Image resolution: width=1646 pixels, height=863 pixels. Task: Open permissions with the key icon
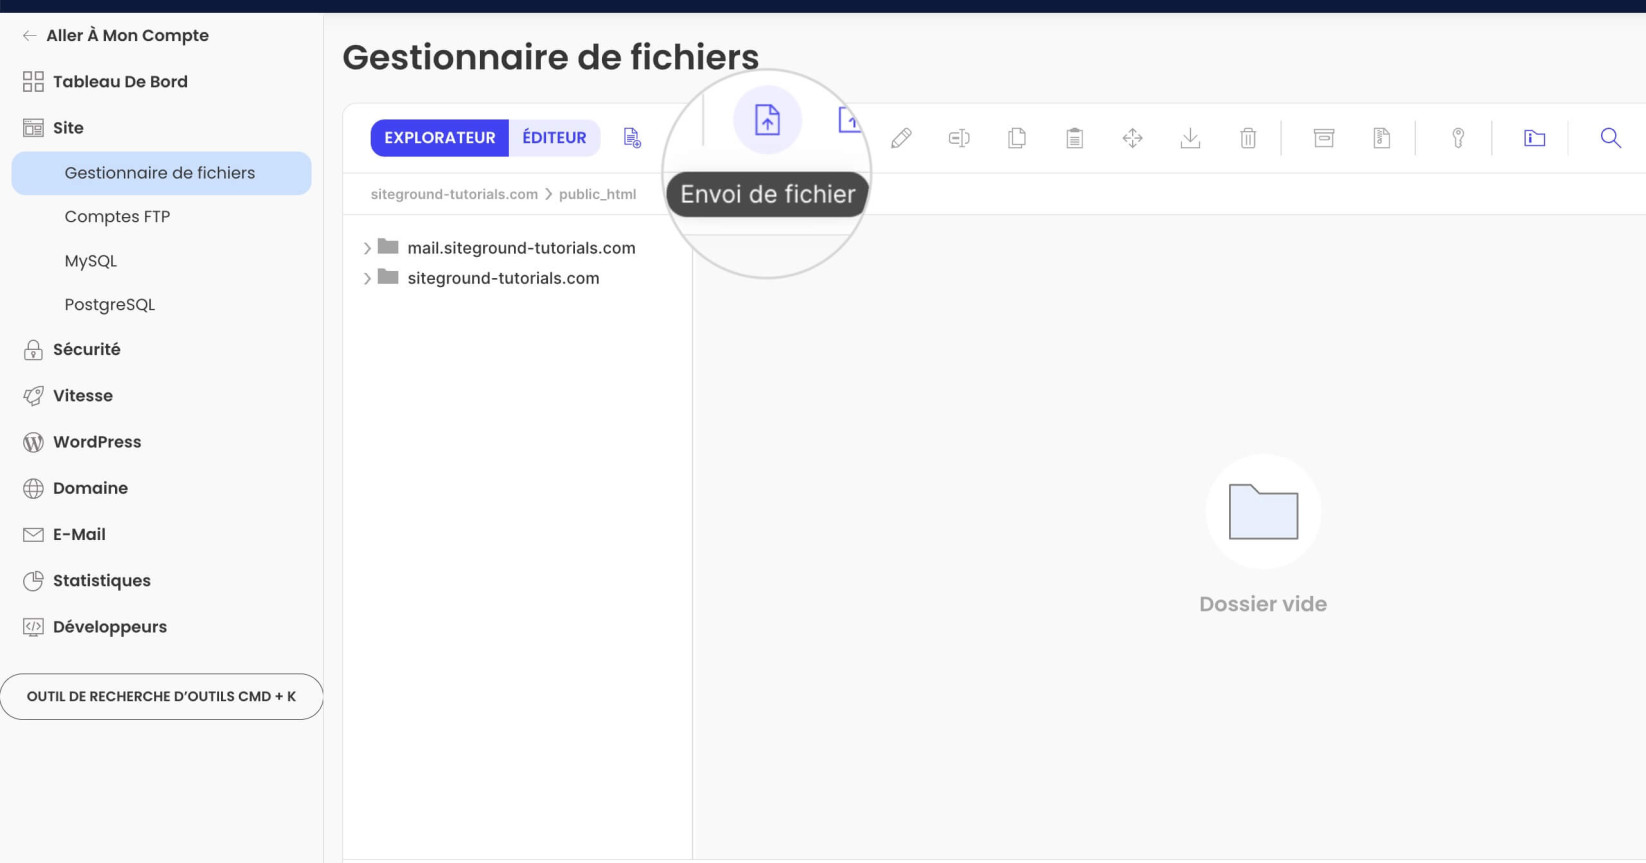(1458, 138)
